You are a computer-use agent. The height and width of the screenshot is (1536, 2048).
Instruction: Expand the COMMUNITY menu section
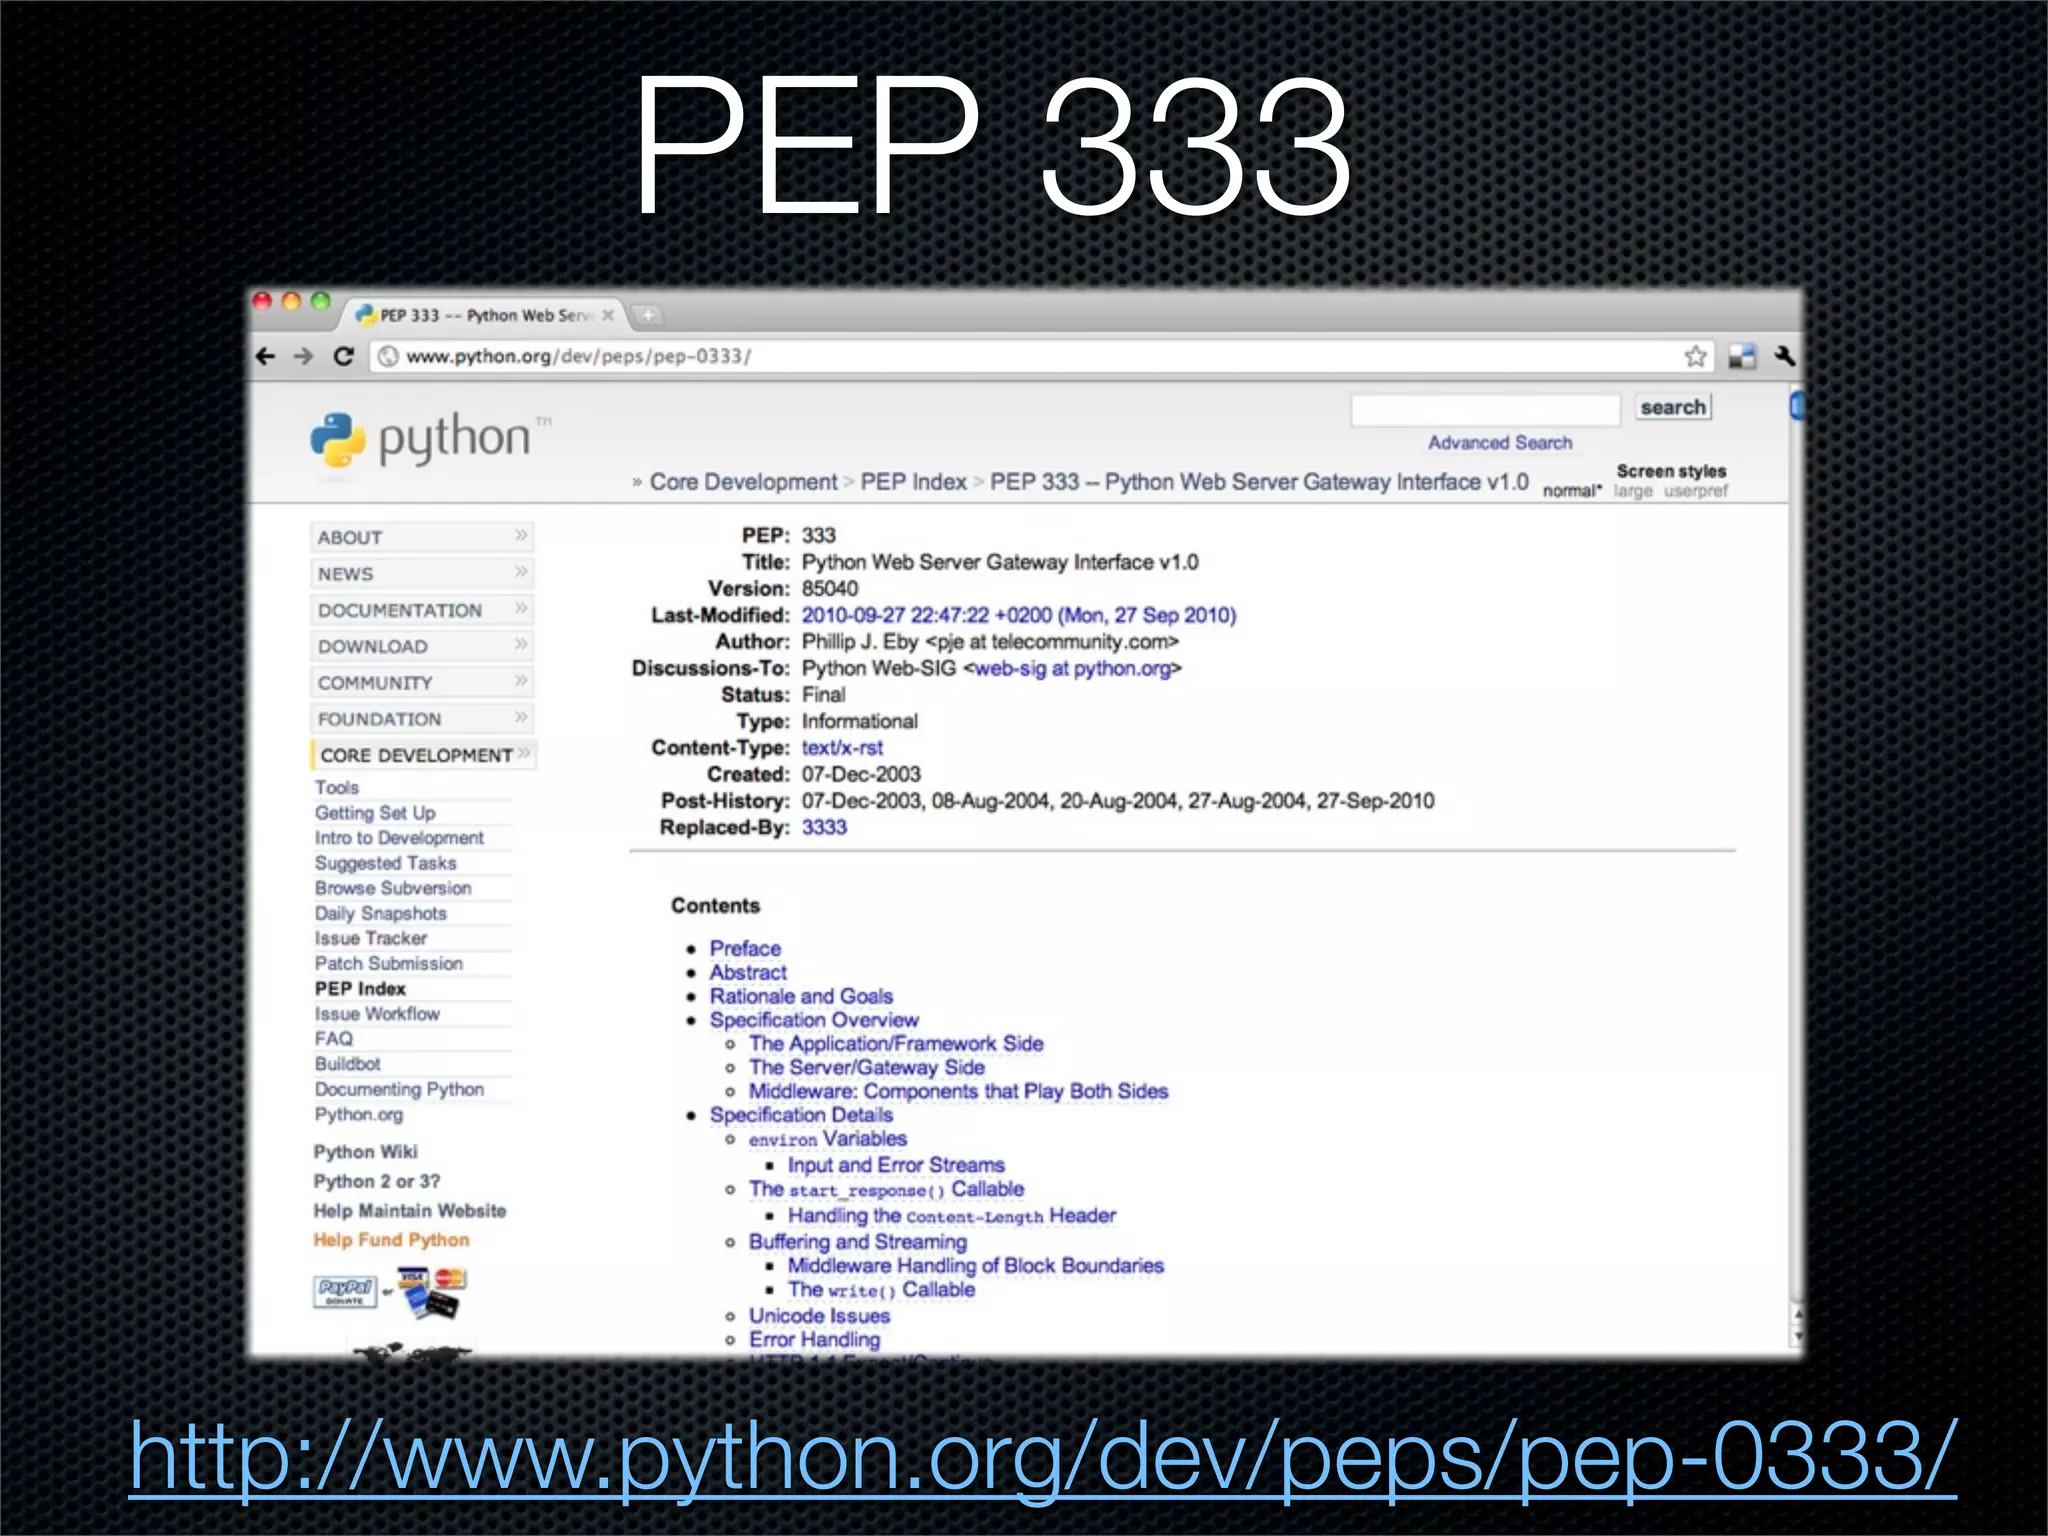[x=422, y=682]
